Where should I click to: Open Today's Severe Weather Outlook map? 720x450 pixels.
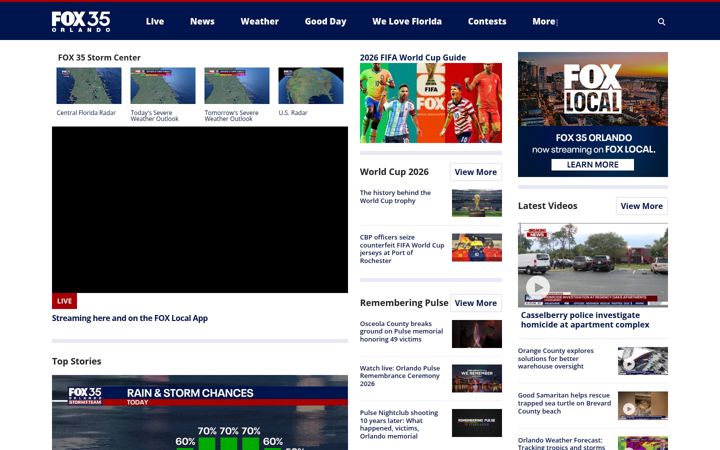click(x=163, y=86)
